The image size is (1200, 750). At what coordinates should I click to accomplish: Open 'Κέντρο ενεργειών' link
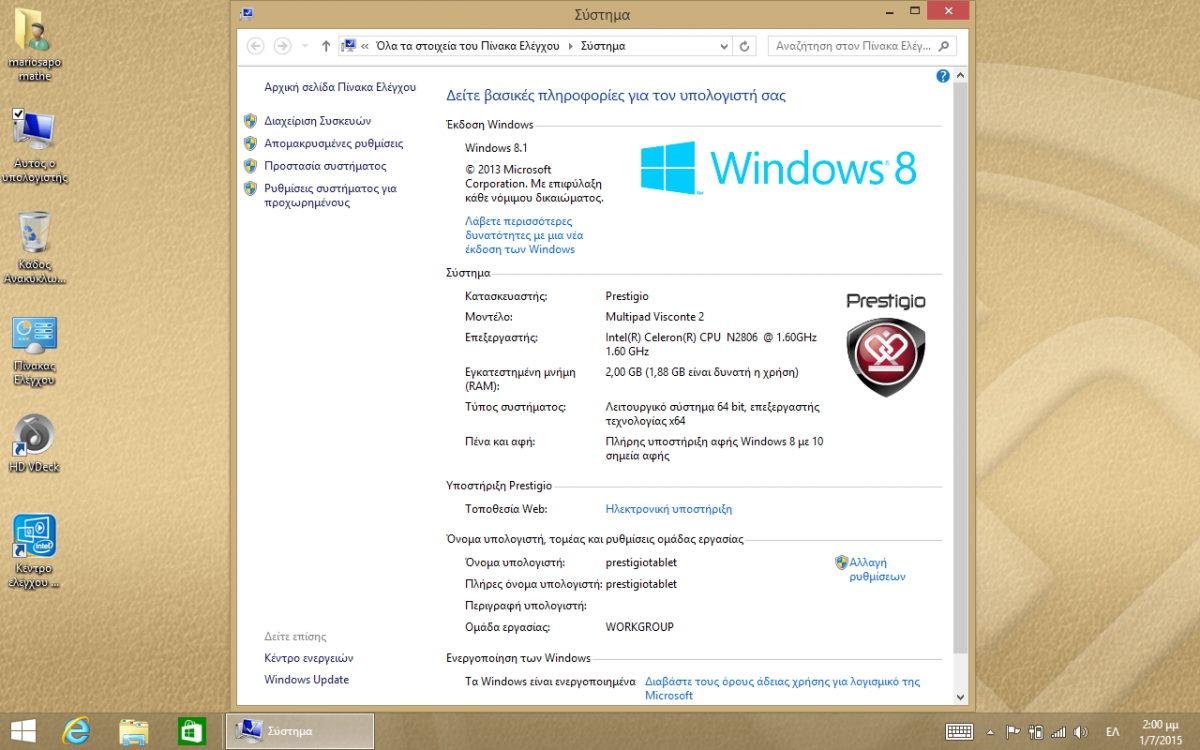pos(309,658)
